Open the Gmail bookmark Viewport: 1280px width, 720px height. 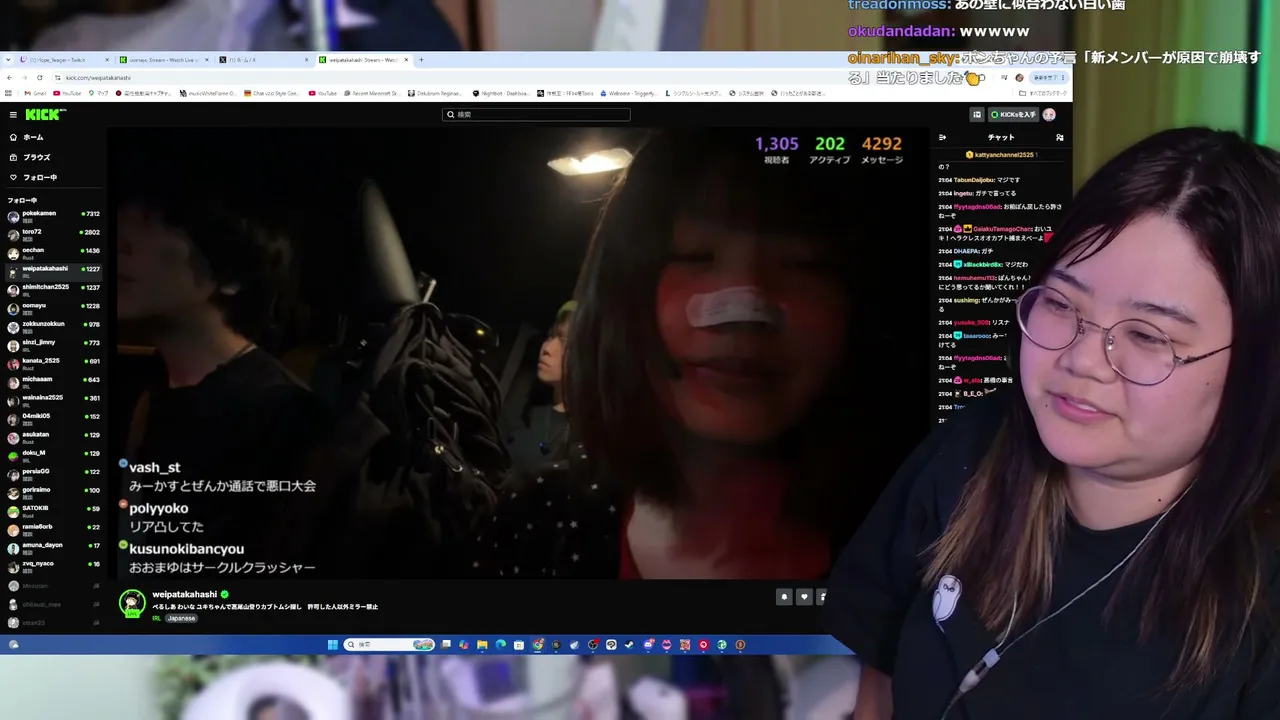[x=36, y=93]
